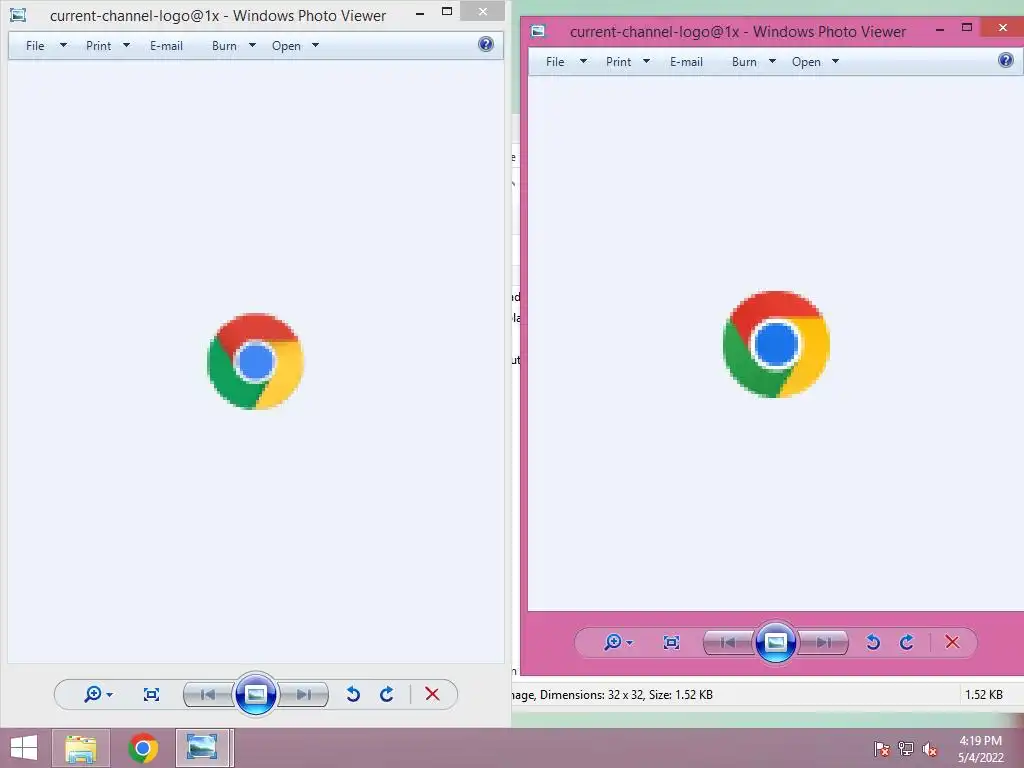Screen dimensions: 1024x768
Task: Rotate counterclockwise in left viewer
Action: pos(353,694)
